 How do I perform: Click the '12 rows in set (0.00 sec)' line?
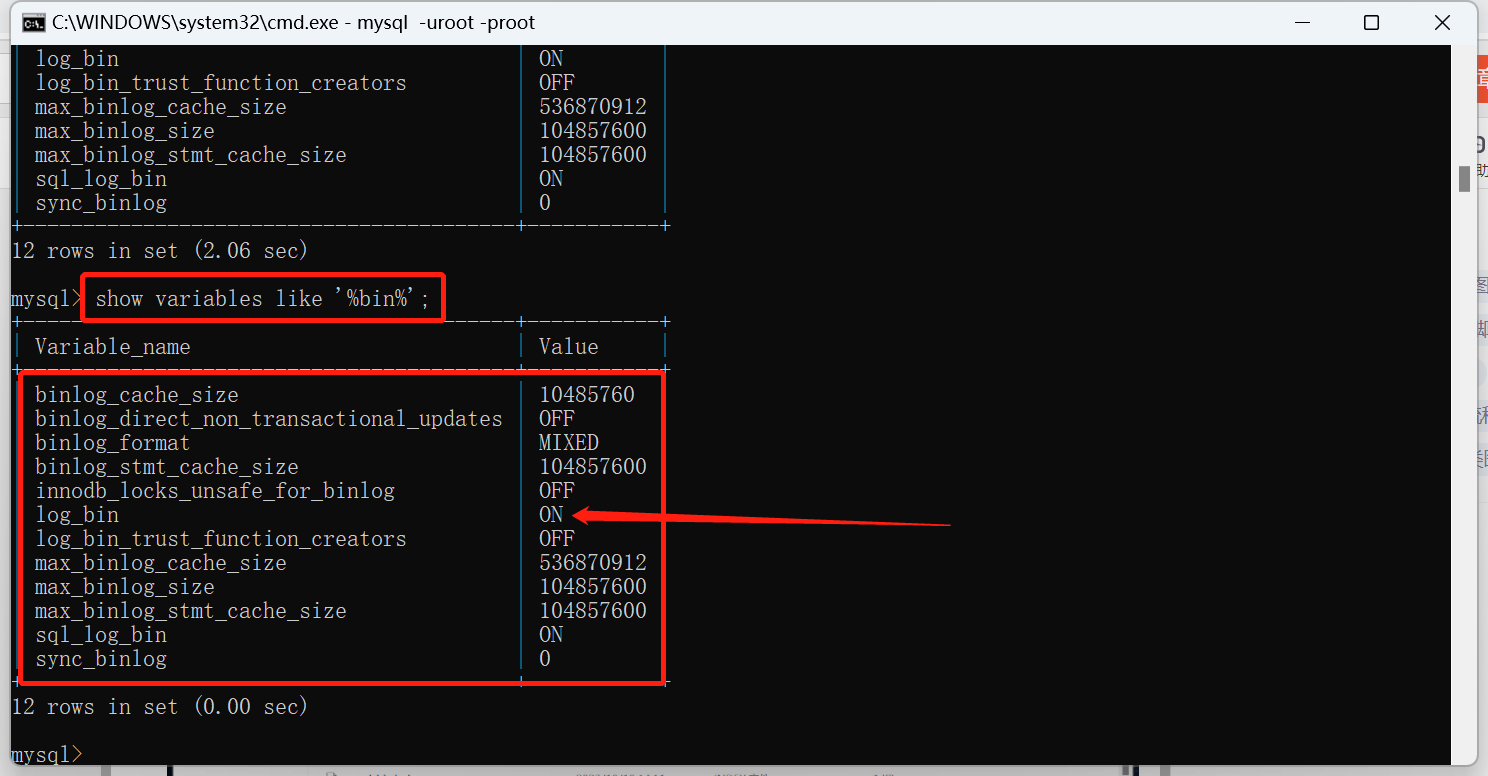tap(159, 707)
